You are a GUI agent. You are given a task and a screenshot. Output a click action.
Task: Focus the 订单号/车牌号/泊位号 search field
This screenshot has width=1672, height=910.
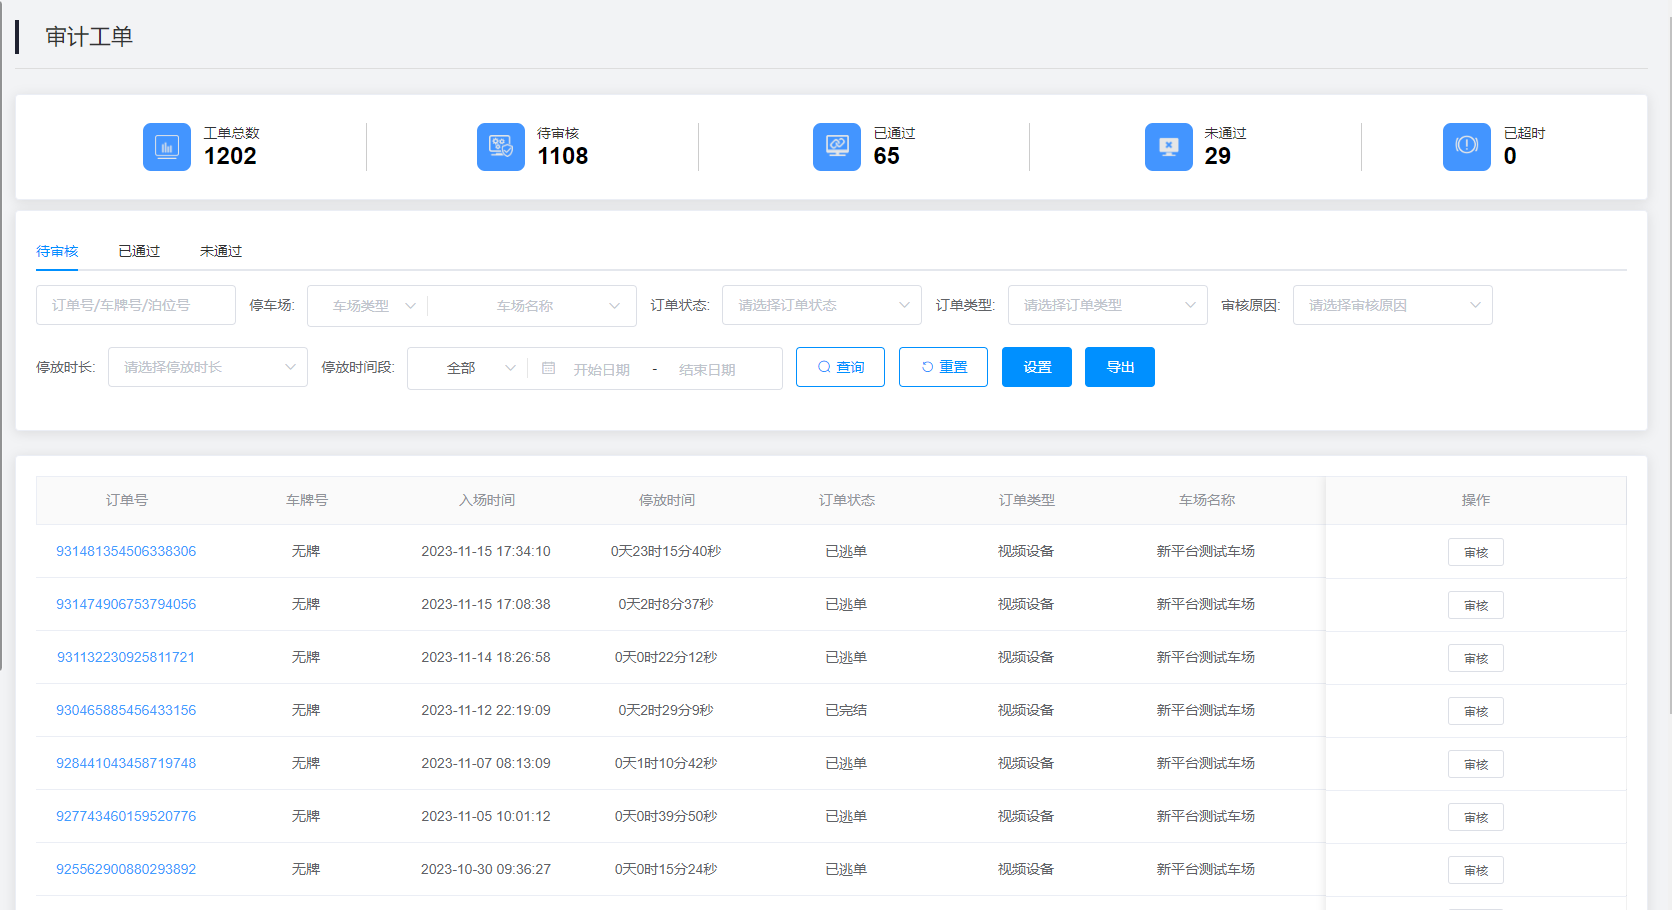pyautogui.click(x=136, y=305)
